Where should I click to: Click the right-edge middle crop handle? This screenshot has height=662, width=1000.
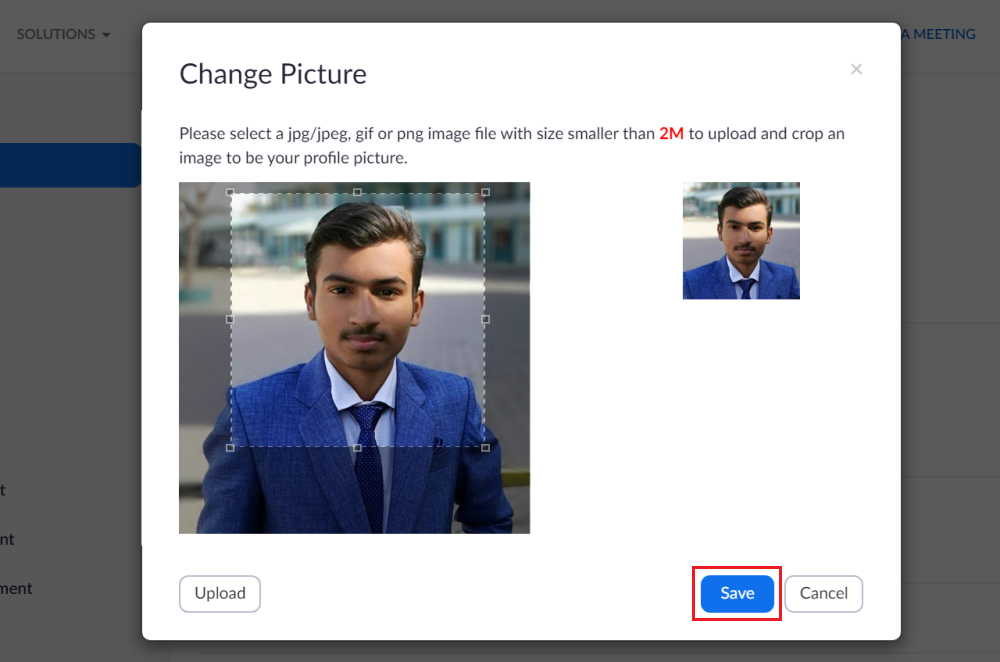(486, 319)
